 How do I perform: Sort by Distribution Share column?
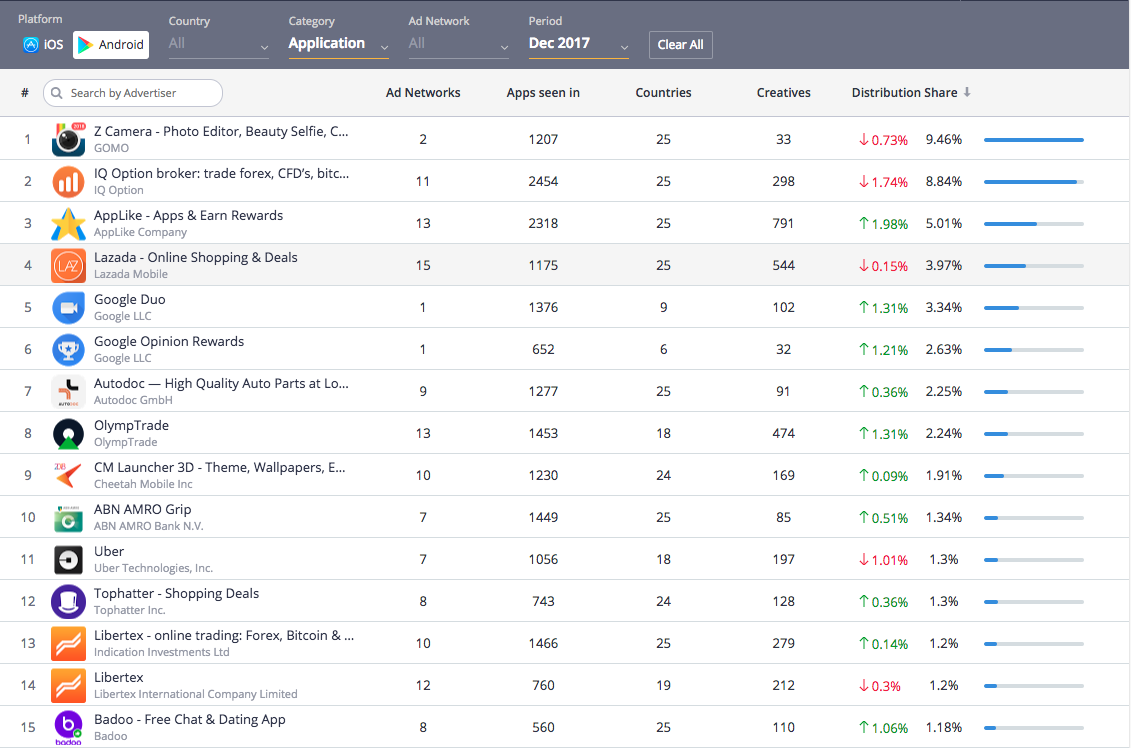click(905, 93)
